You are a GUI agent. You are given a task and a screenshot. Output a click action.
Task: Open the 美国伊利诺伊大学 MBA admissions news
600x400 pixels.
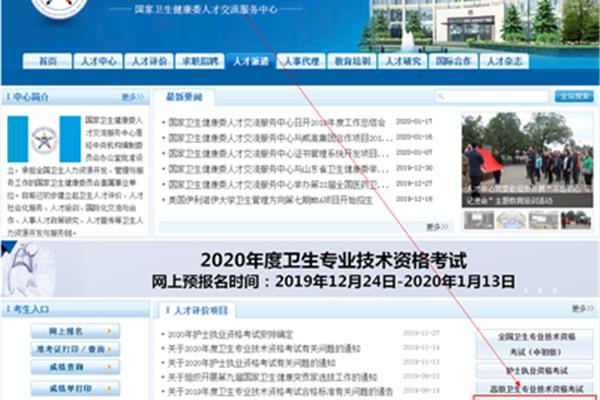tap(270, 200)
